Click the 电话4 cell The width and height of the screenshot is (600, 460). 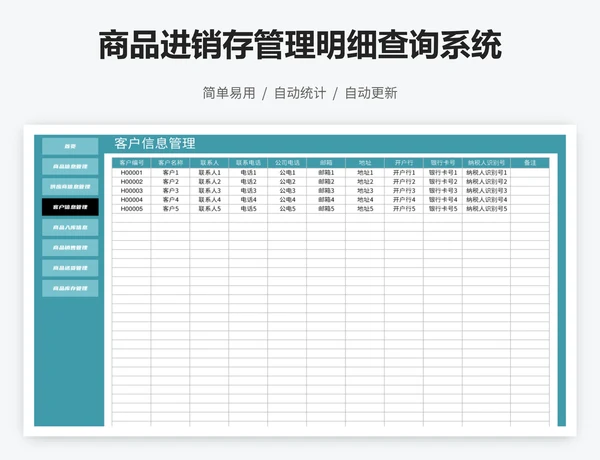click(248, 200)
